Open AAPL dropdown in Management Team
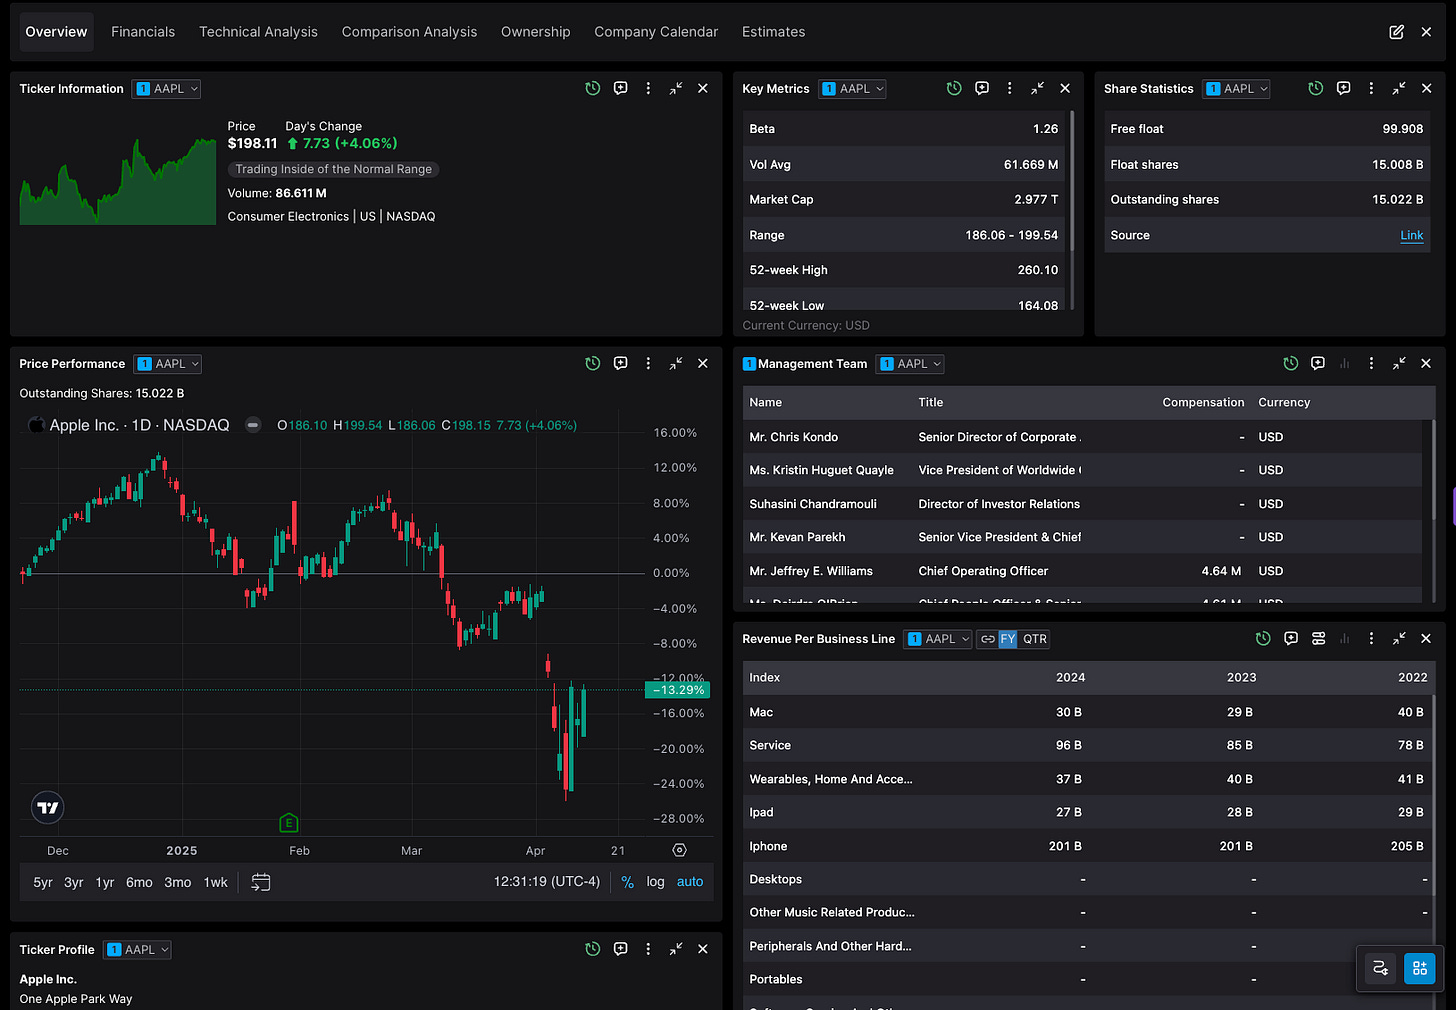Viewport: 1456px width, 1010px height. pyautogui.click(x=910, y=364)
